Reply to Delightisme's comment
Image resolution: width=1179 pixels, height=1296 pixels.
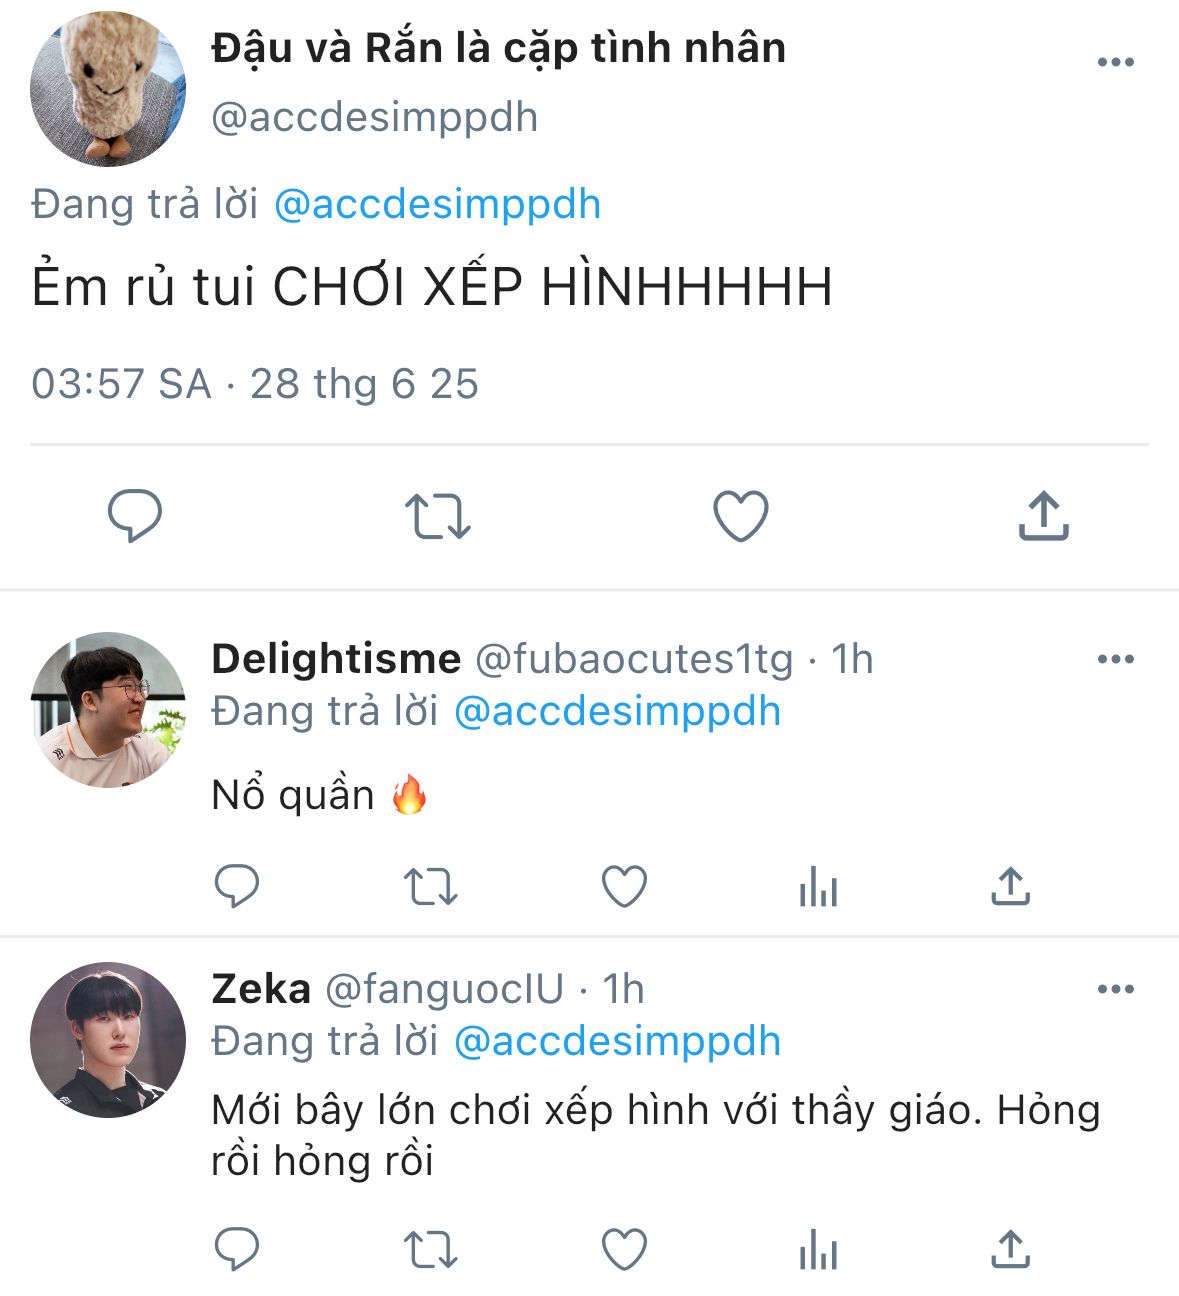pos(237,886)
